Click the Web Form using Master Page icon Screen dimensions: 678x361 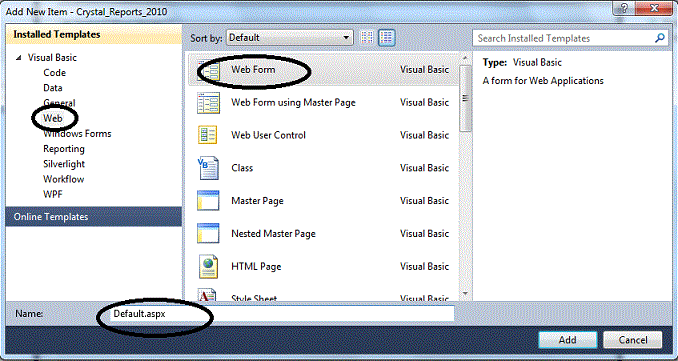click(x=208, y=103)
